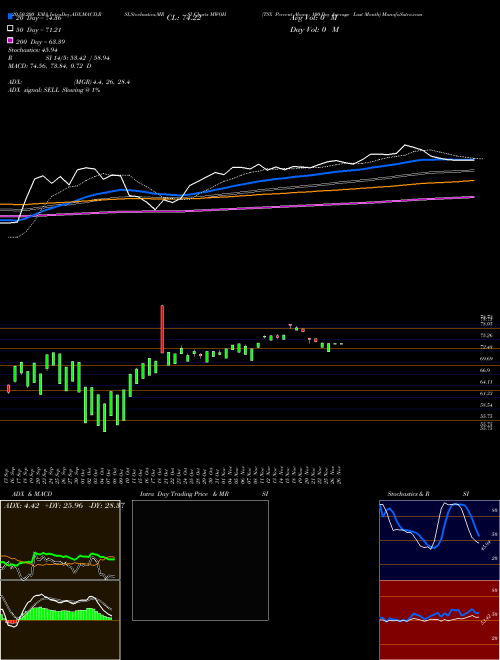Click the magenta 200 Day legend swatch
This screenshot has width=500, height=660.
[10, 41]
